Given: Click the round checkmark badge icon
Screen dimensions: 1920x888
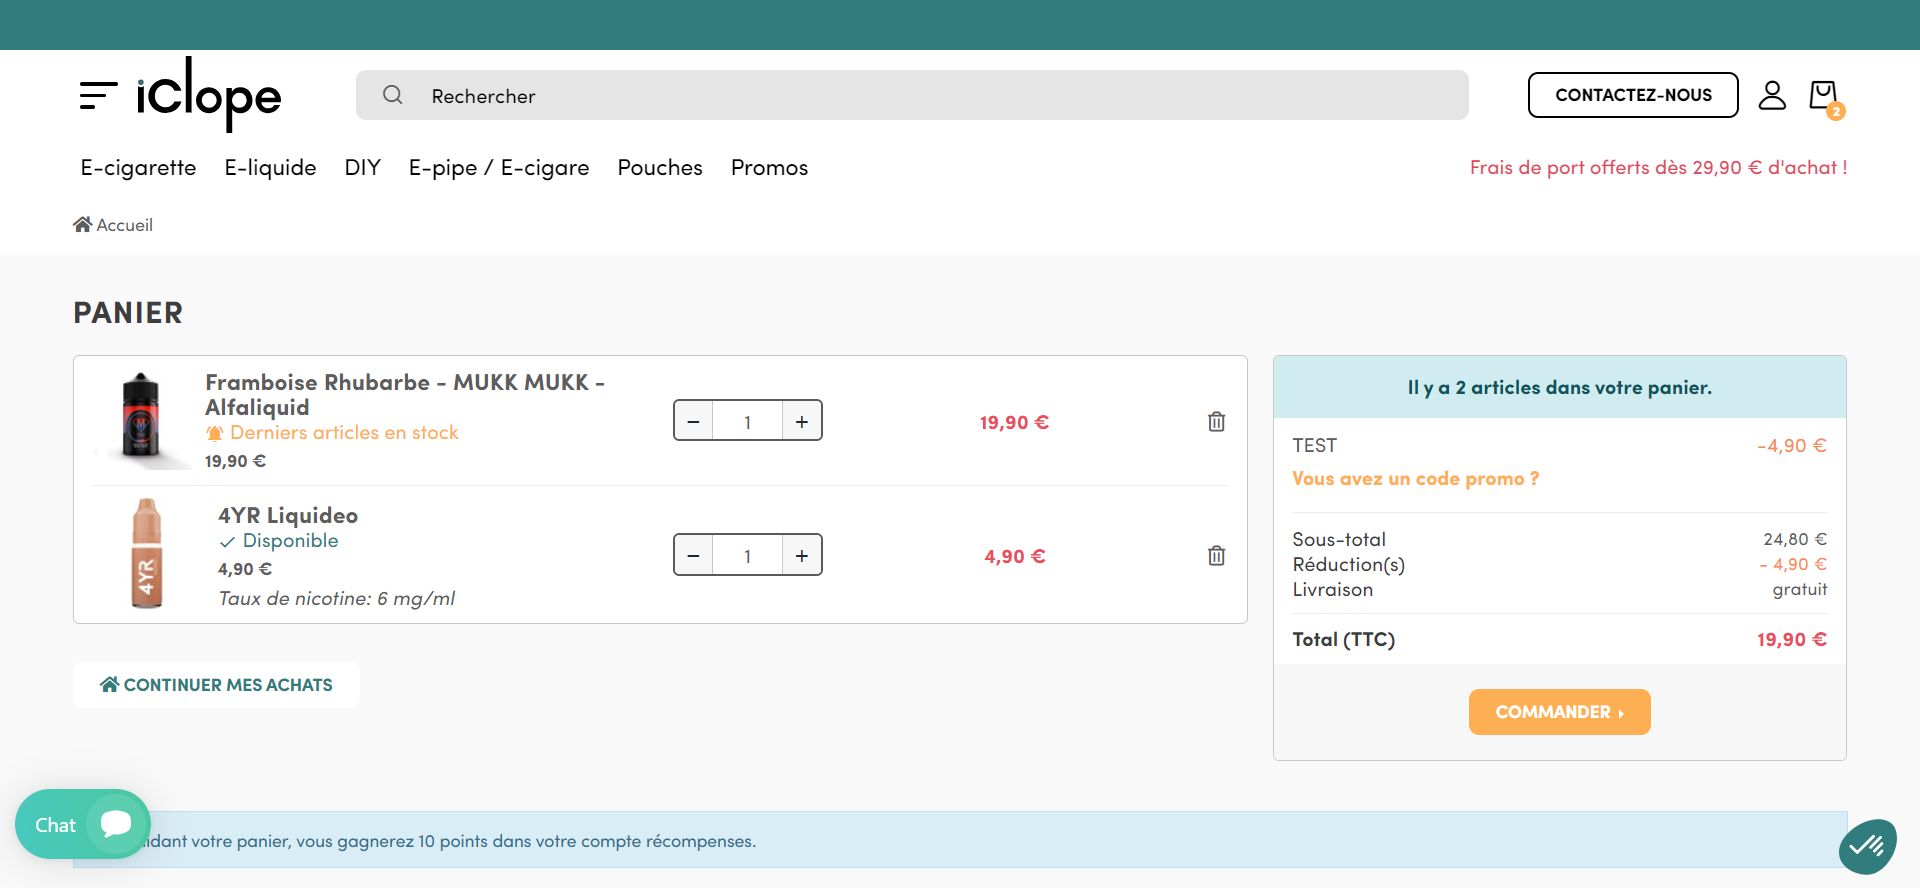Looking at the screenshot, I should click(x=1867, y=847).
